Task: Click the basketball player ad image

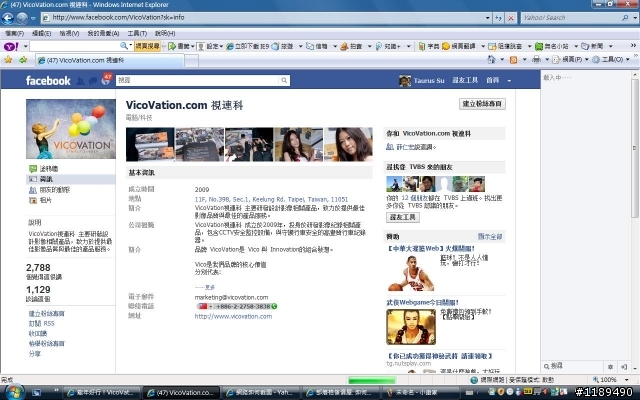Action: pos(411,273)
